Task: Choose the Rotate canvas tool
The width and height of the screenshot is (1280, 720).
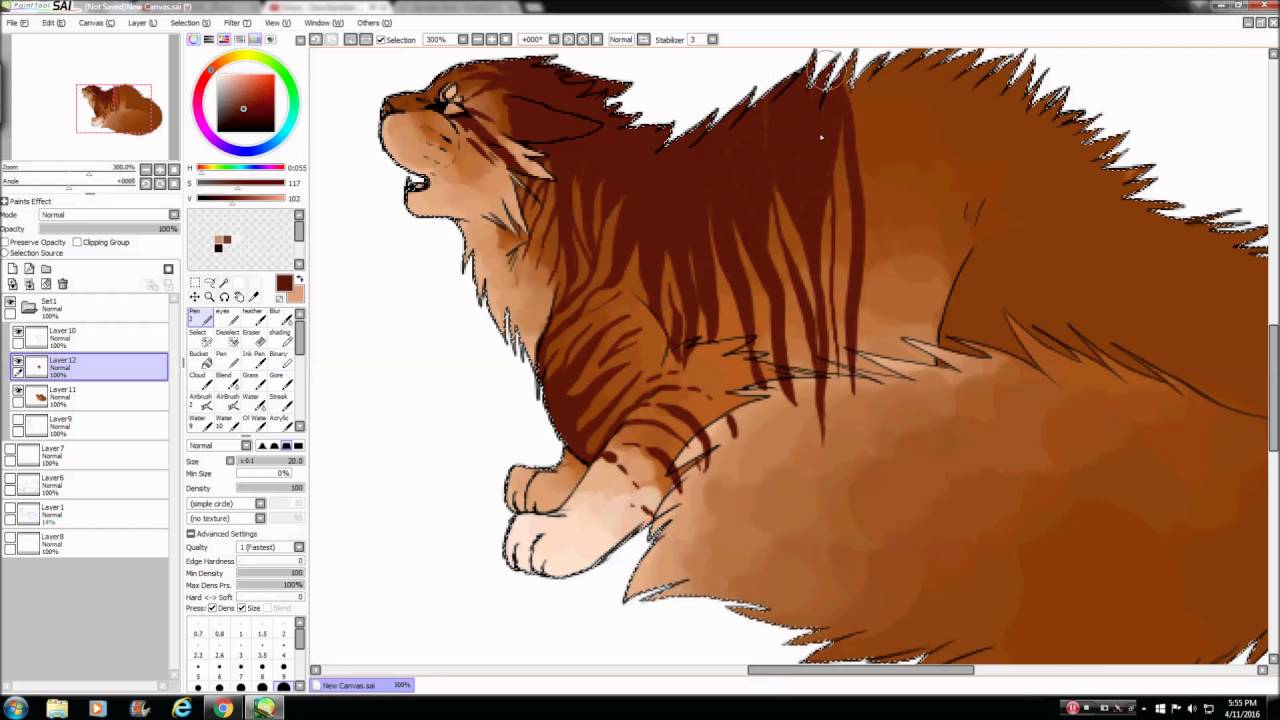Action: click(x=224, y=297)
